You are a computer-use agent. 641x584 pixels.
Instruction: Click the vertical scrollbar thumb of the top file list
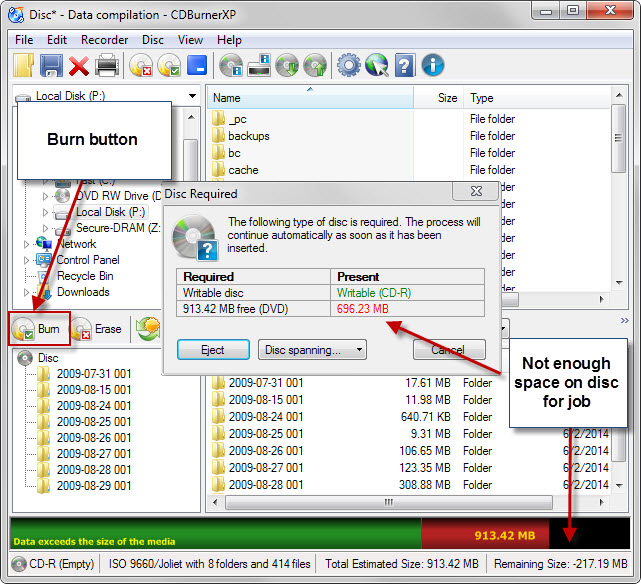(x=619, y=139)
